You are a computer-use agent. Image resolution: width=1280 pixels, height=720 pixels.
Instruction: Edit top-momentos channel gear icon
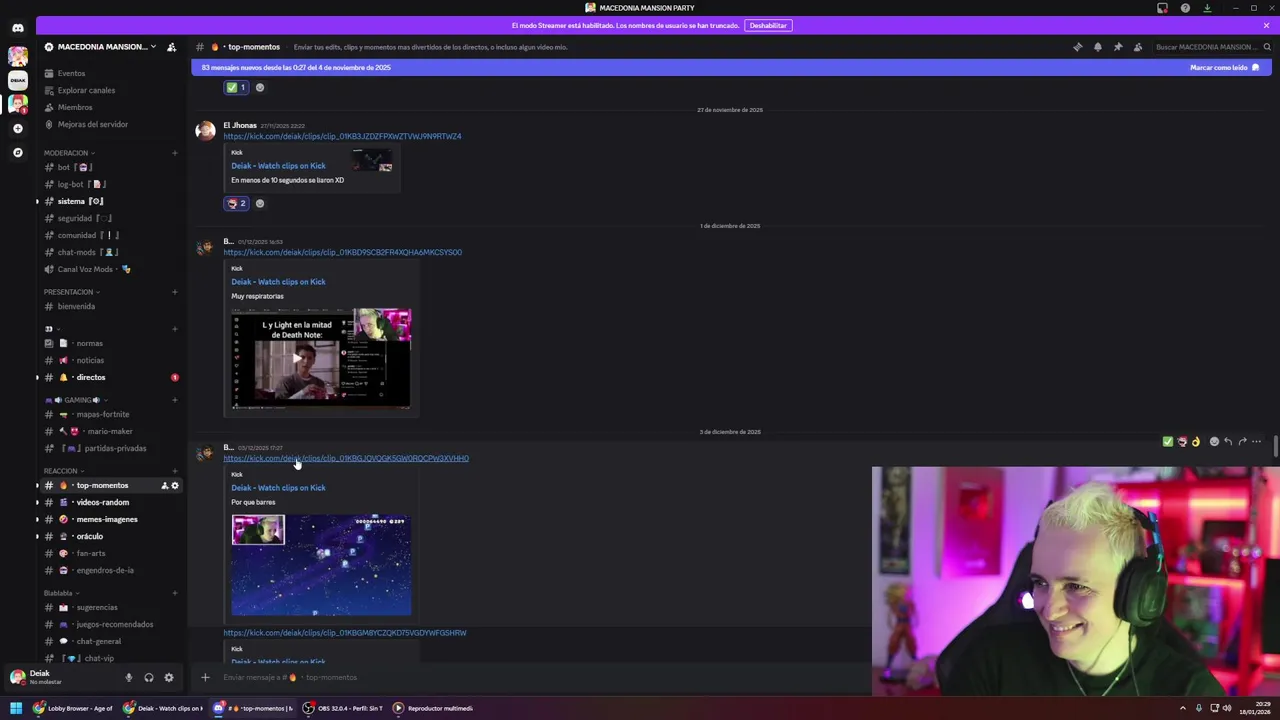tap(175, 485)
